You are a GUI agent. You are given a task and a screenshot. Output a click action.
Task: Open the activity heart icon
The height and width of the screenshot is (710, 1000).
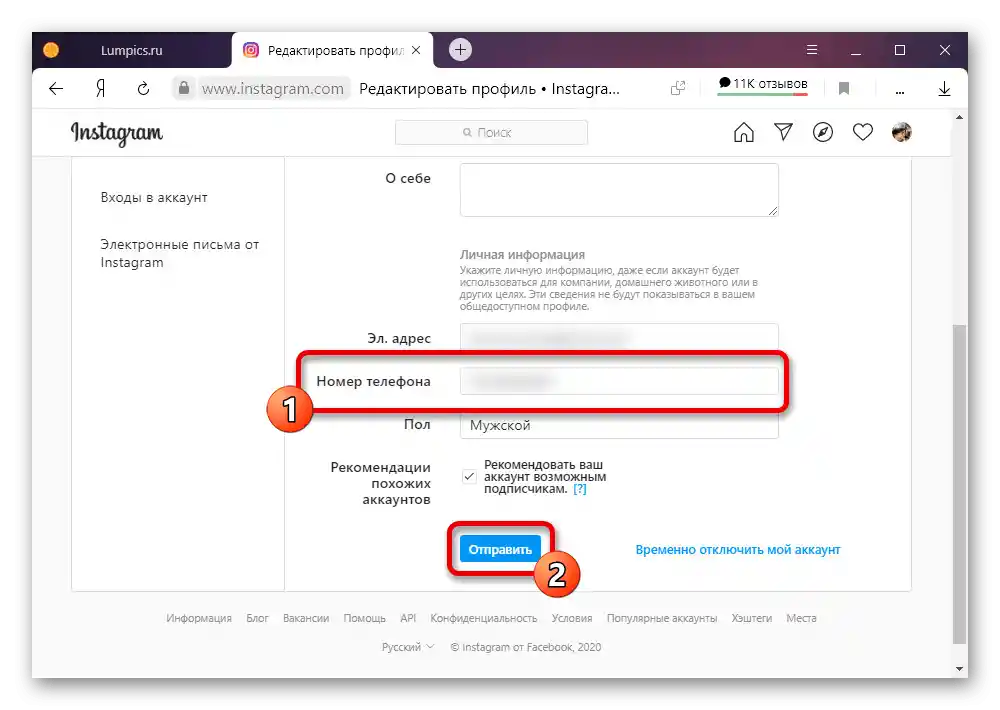click(x=862, y=132)
